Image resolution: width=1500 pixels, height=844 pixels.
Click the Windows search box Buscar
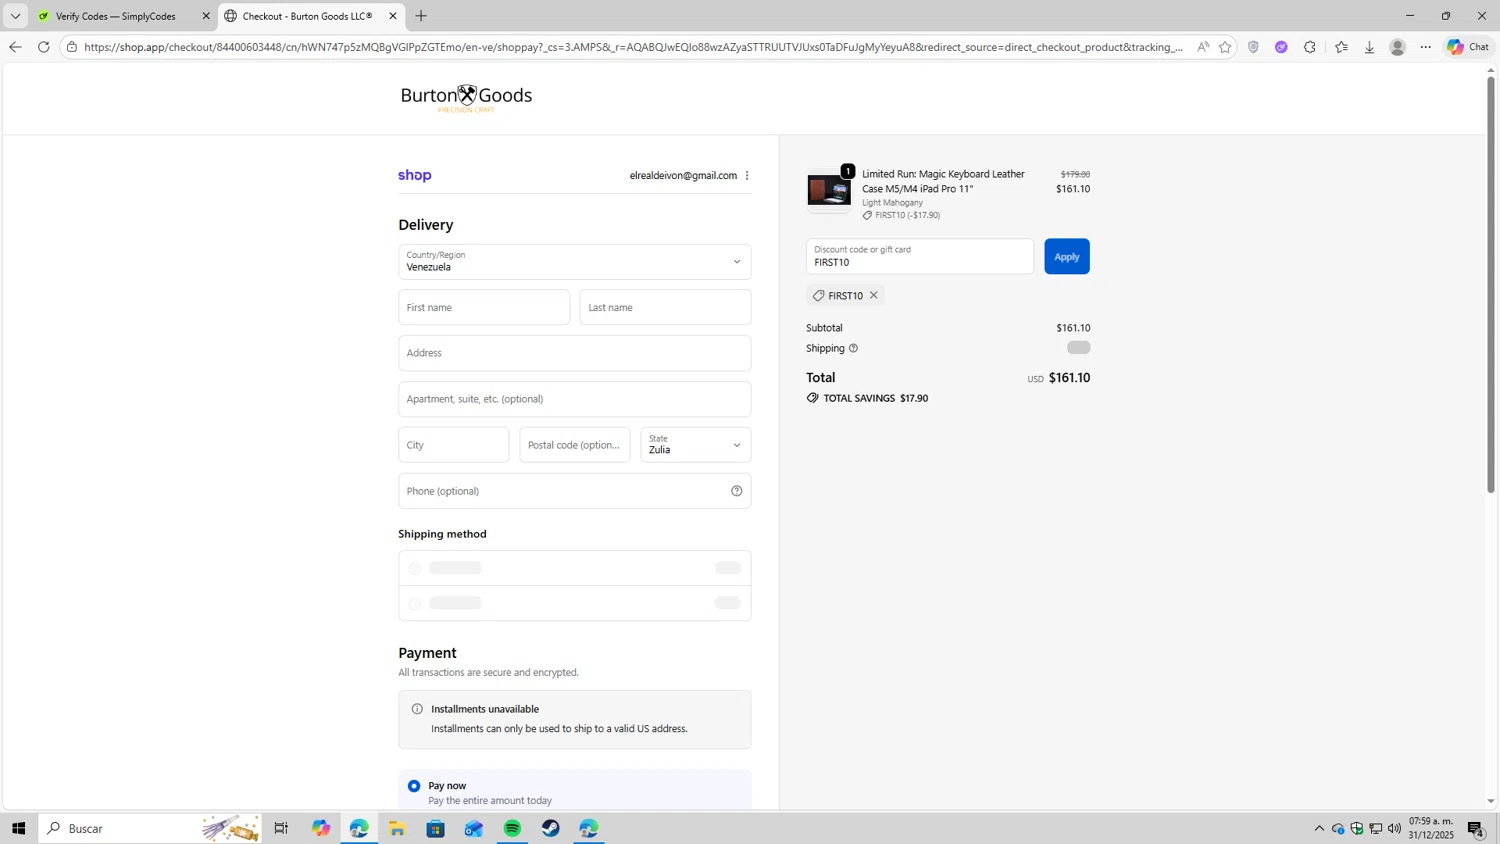click(x=150, y=828)
